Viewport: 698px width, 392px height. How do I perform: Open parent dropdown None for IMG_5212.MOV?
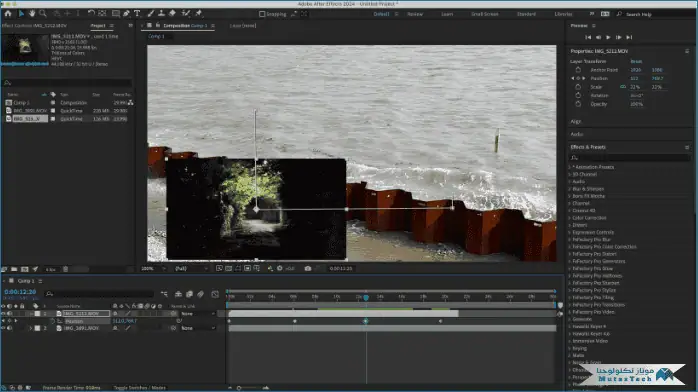pos(198,314)
